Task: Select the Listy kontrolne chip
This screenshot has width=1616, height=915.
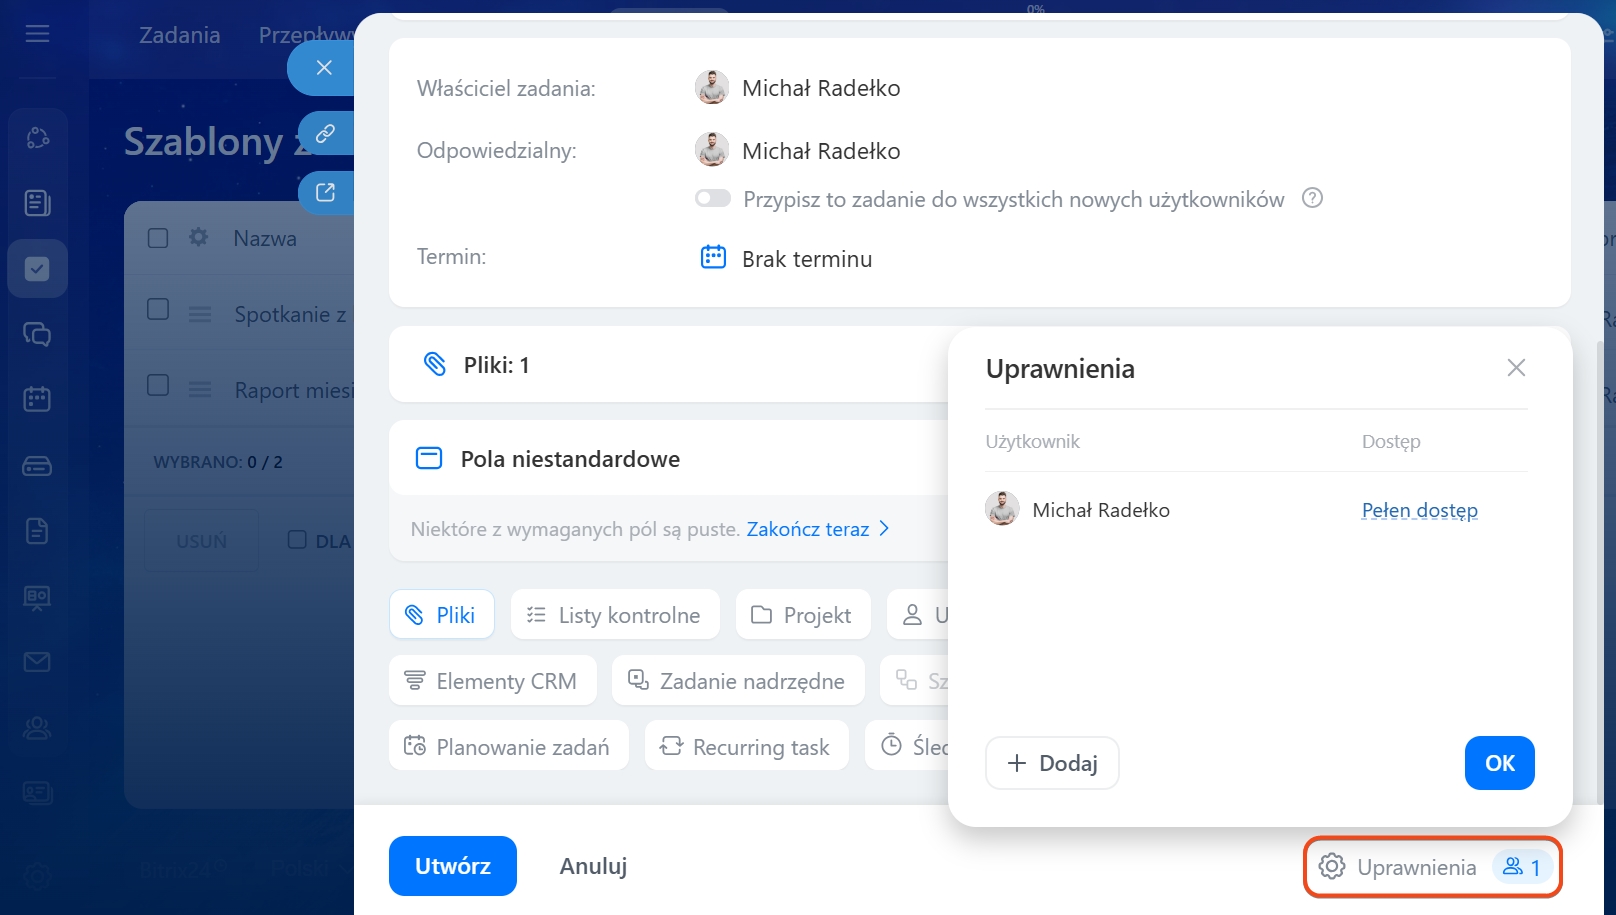Action: click(x=615, y=615)
